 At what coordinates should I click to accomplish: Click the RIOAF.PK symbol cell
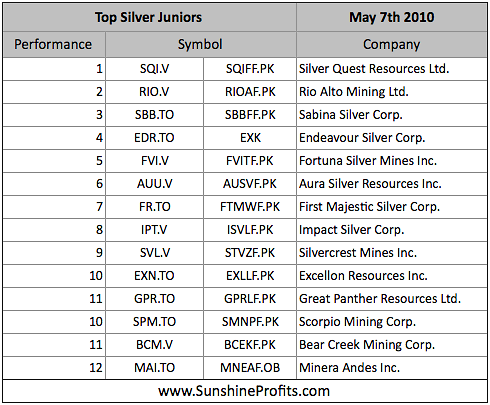[x=250, y=92]
